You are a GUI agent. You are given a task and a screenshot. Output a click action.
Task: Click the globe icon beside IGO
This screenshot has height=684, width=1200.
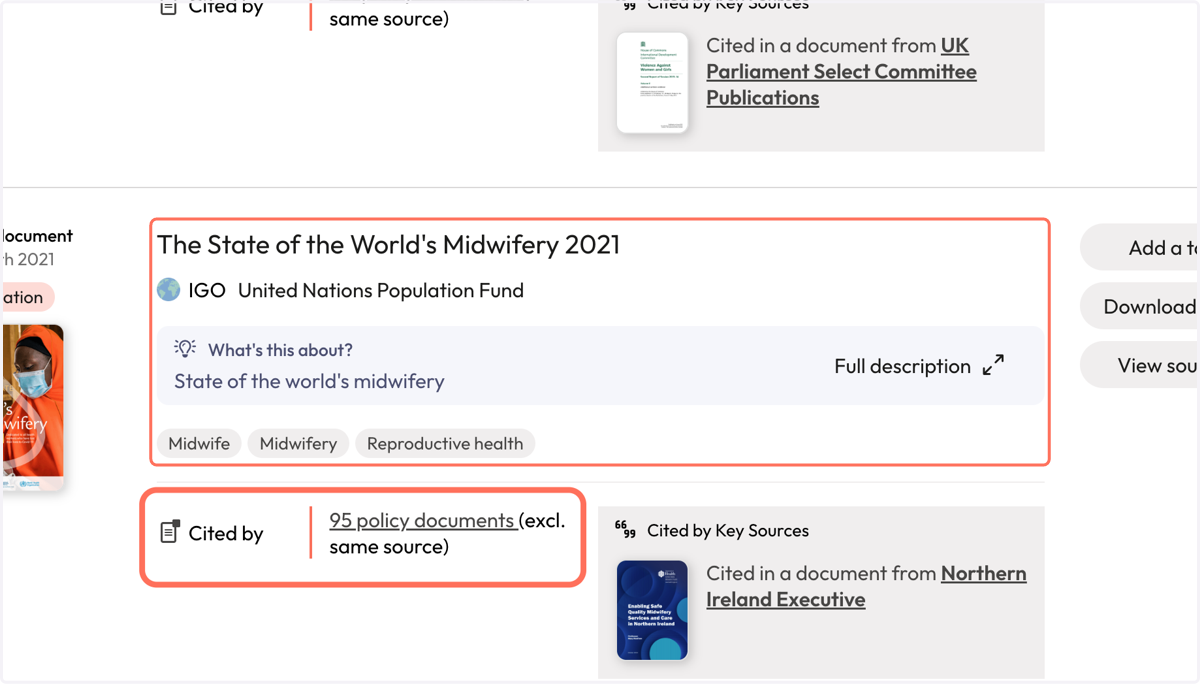[169, 290]
